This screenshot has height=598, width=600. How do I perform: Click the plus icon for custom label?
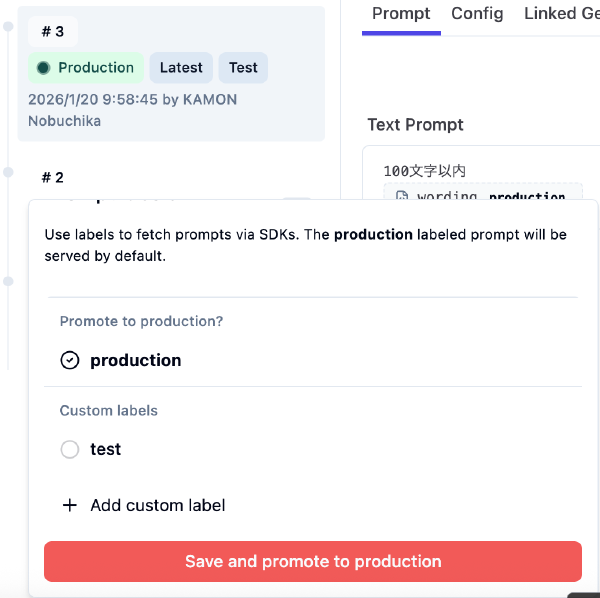point(70,505)
